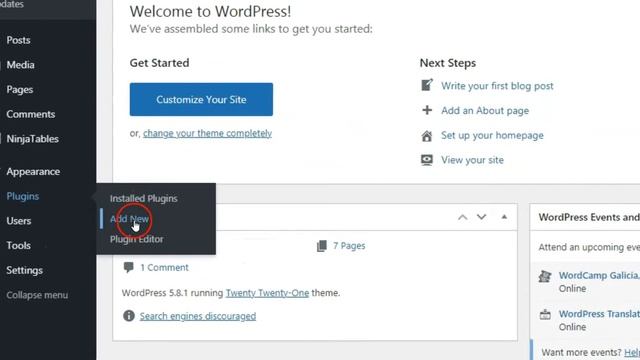Image resolution: width=640 pixels, height=360 pixels.
Task: Choose Installed Plugins from the flyout
Action: pos(144,198)
